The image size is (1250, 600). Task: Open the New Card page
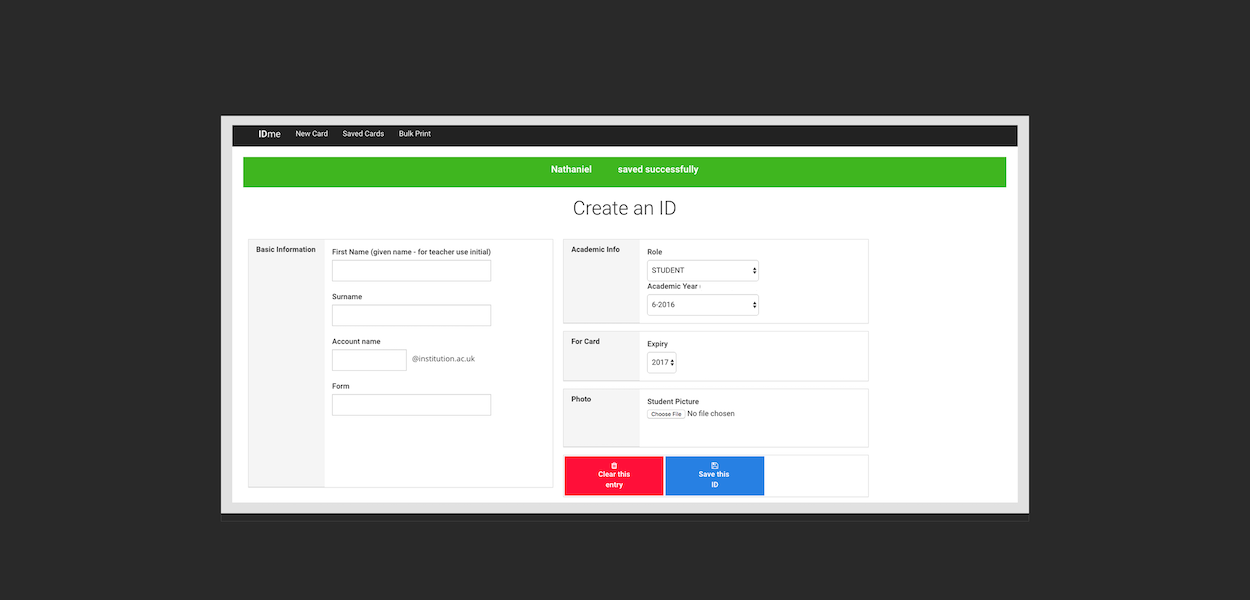click(x=312, y=134)
